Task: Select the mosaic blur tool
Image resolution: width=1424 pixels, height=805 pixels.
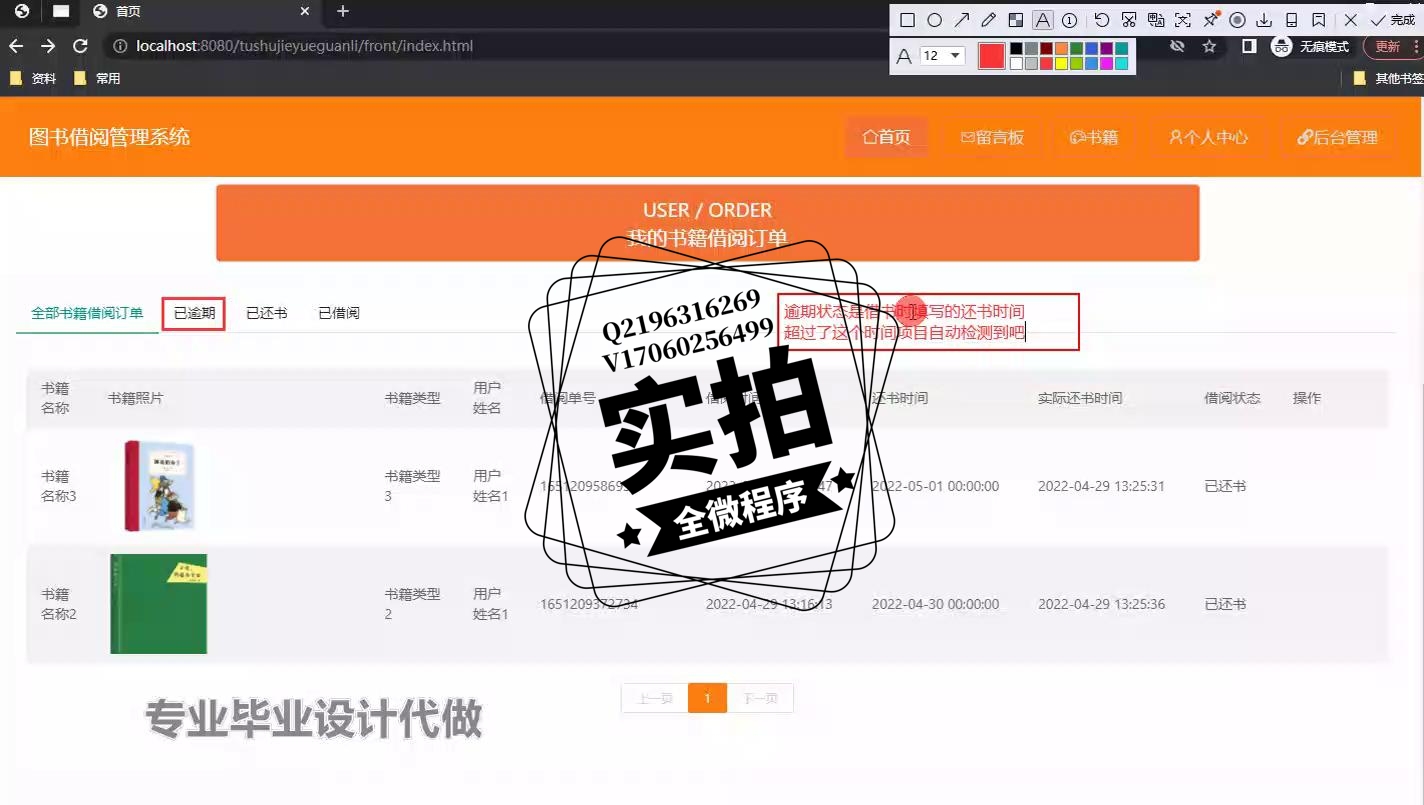Action: pos(1016,20)
